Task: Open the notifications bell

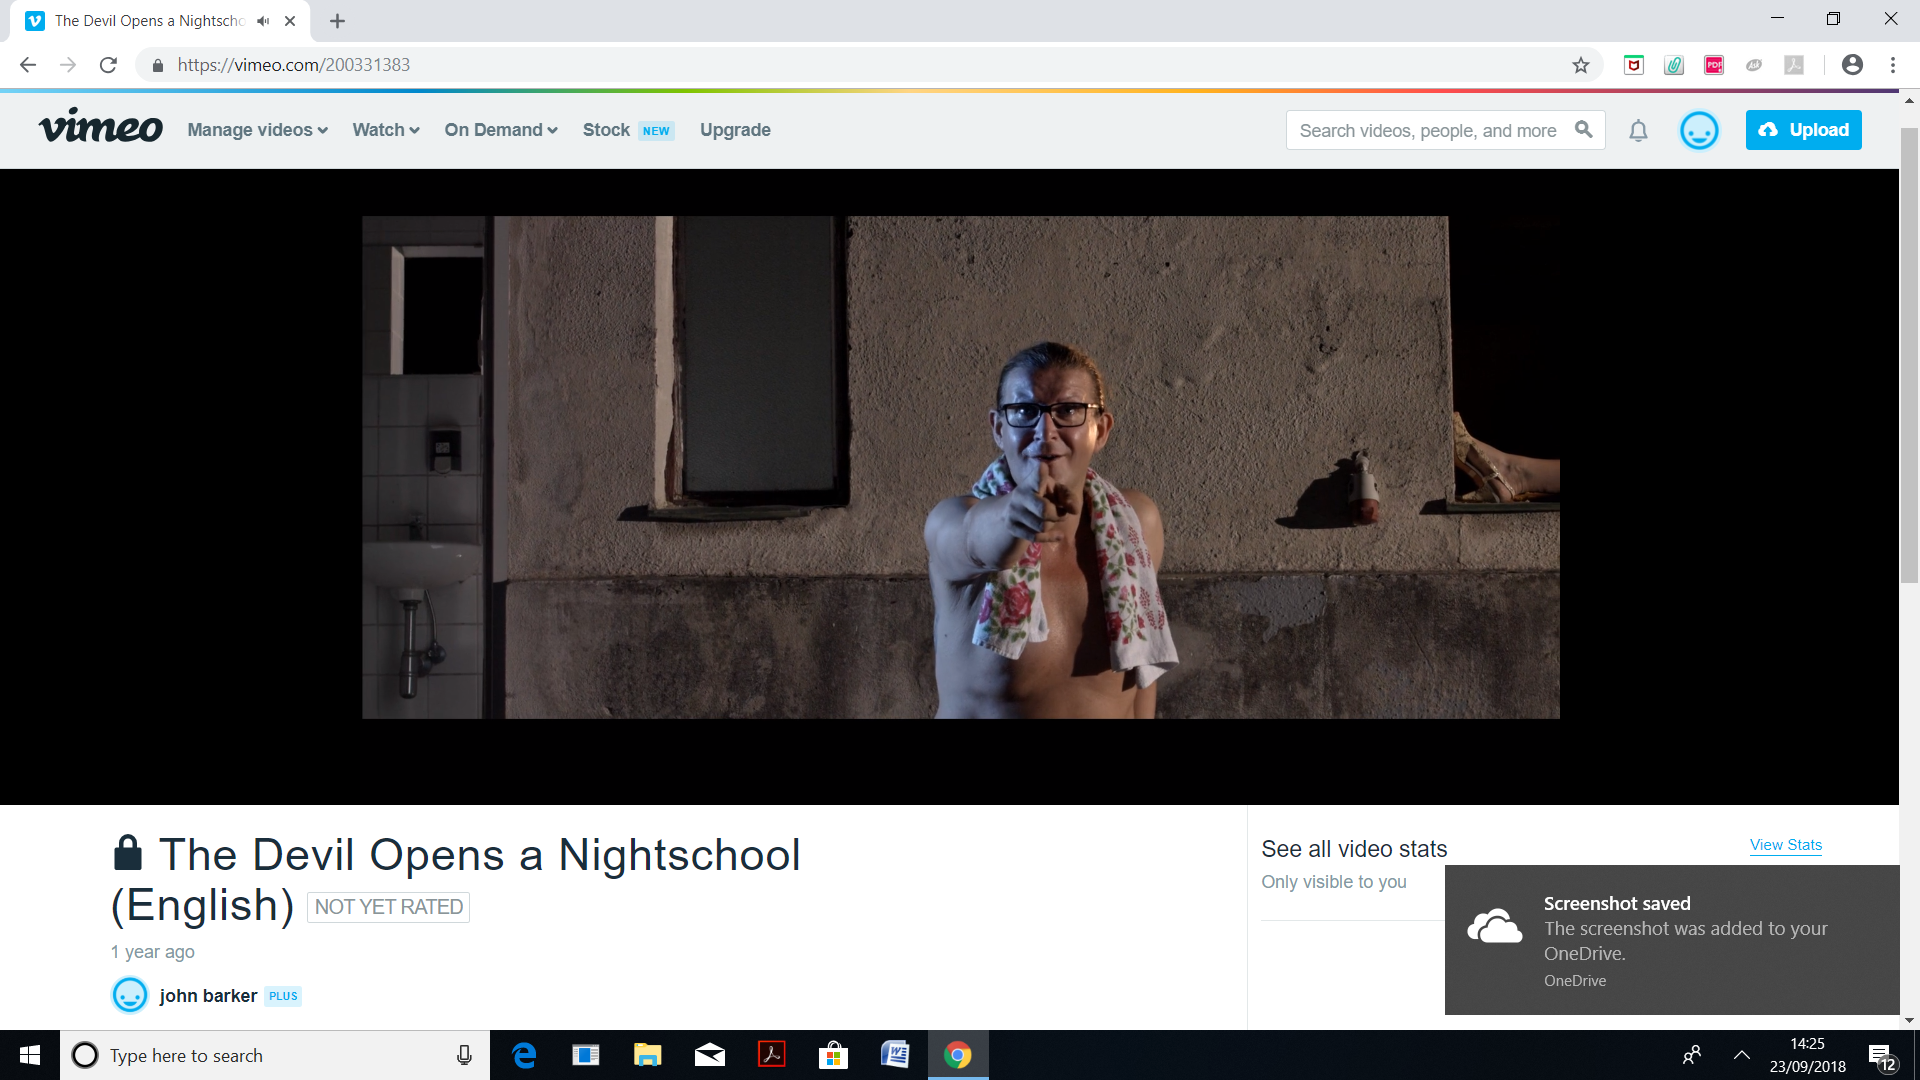Action: pos(1638,131)
